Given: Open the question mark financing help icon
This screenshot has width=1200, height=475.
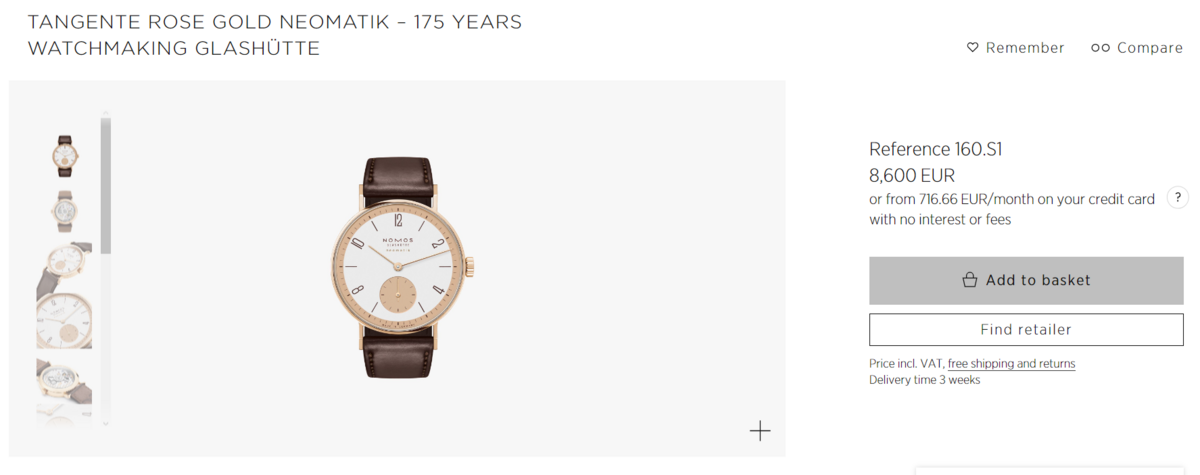Looking at the screenshot, I should pyautogui.click(x=1178, y=198).
